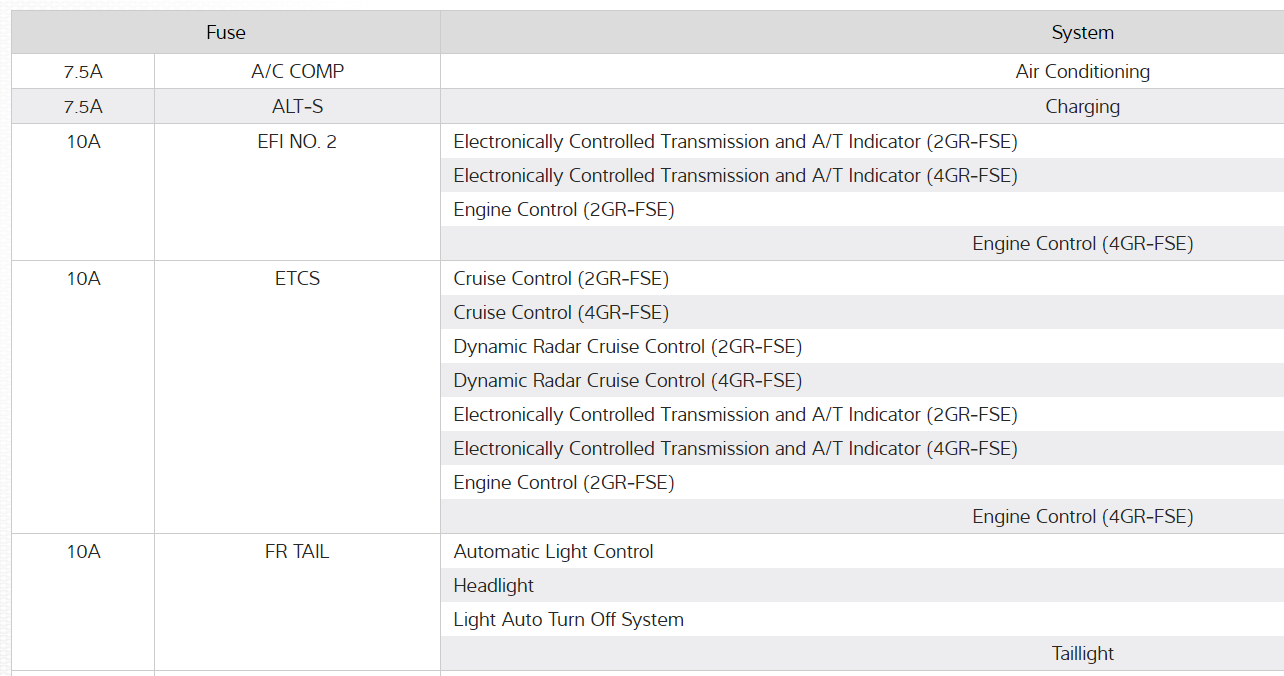Select the 10A rating beside FR TAIL

[83, 552]
